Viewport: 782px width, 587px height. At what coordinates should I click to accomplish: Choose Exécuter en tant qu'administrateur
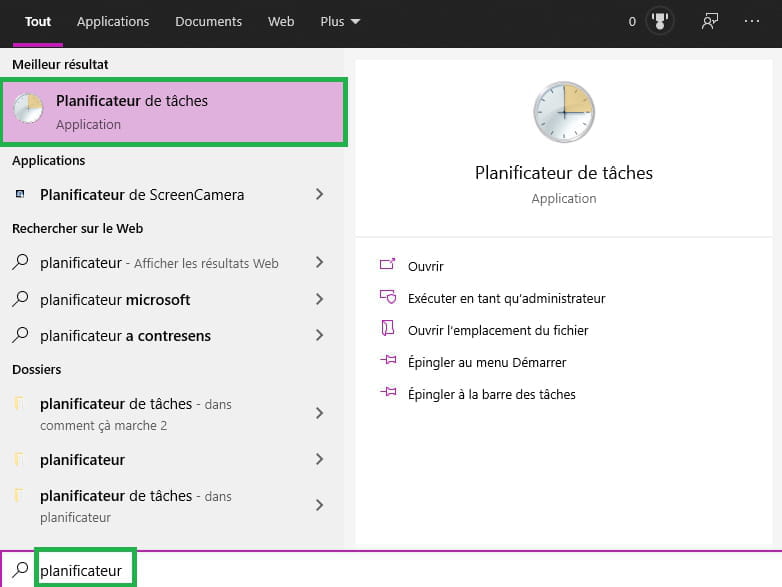[x=507, y=298]
